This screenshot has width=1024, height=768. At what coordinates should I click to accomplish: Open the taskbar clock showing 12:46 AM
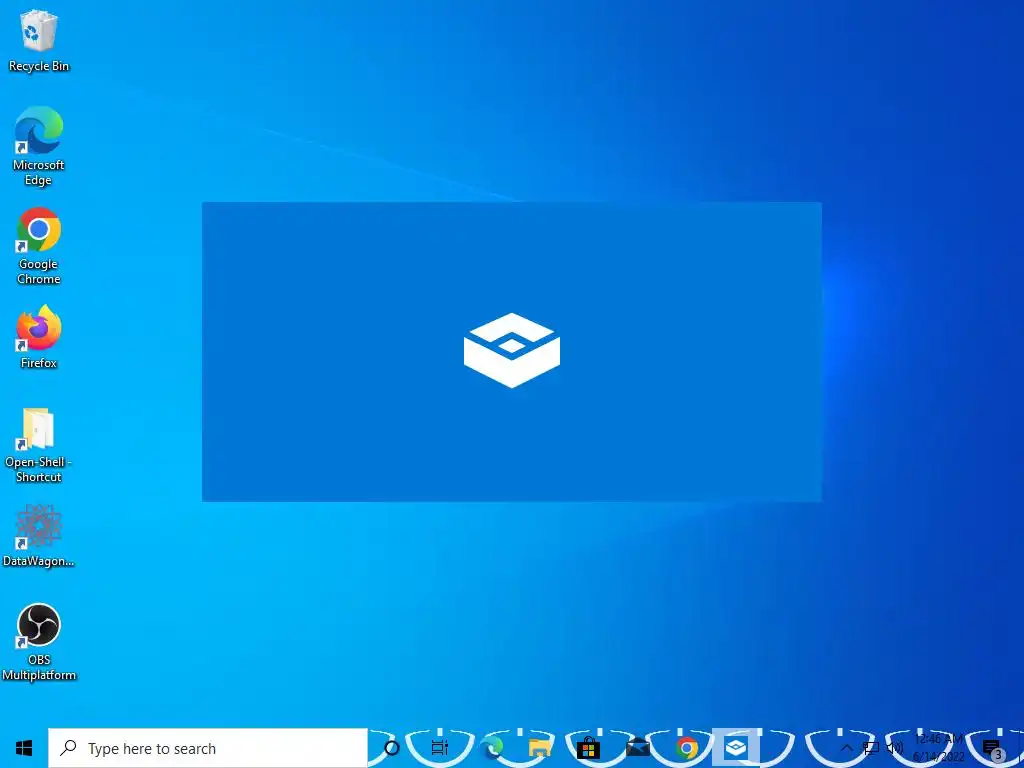pyautogui.click(x=939, y=748)
